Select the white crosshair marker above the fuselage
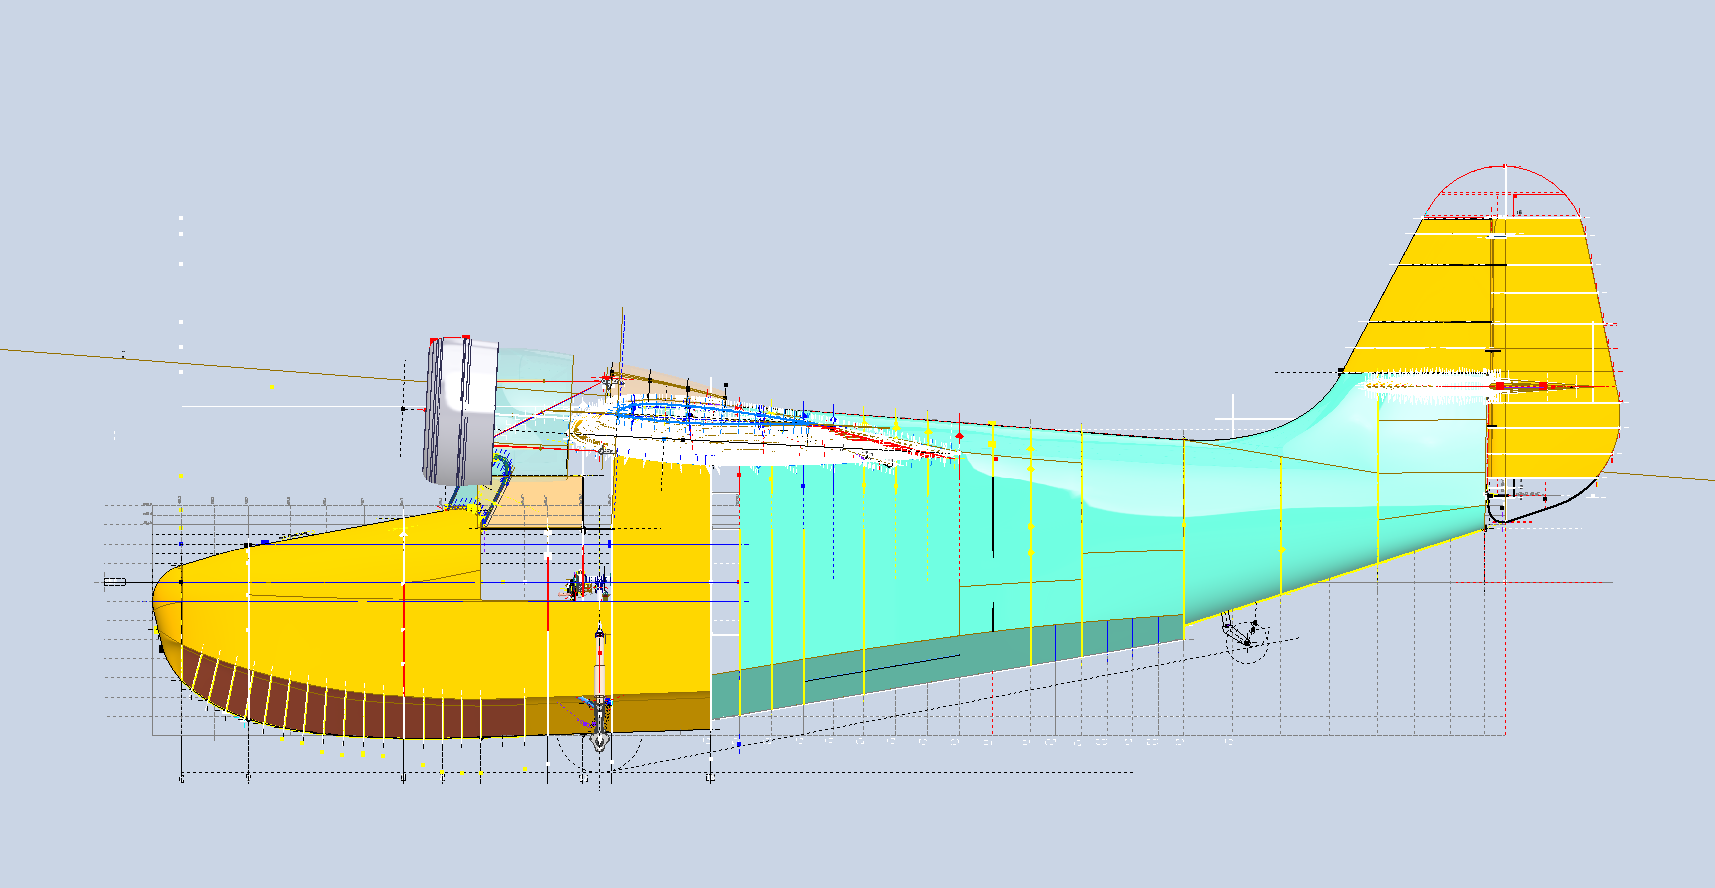The image size is (1715, 888). pos(1234,415)
